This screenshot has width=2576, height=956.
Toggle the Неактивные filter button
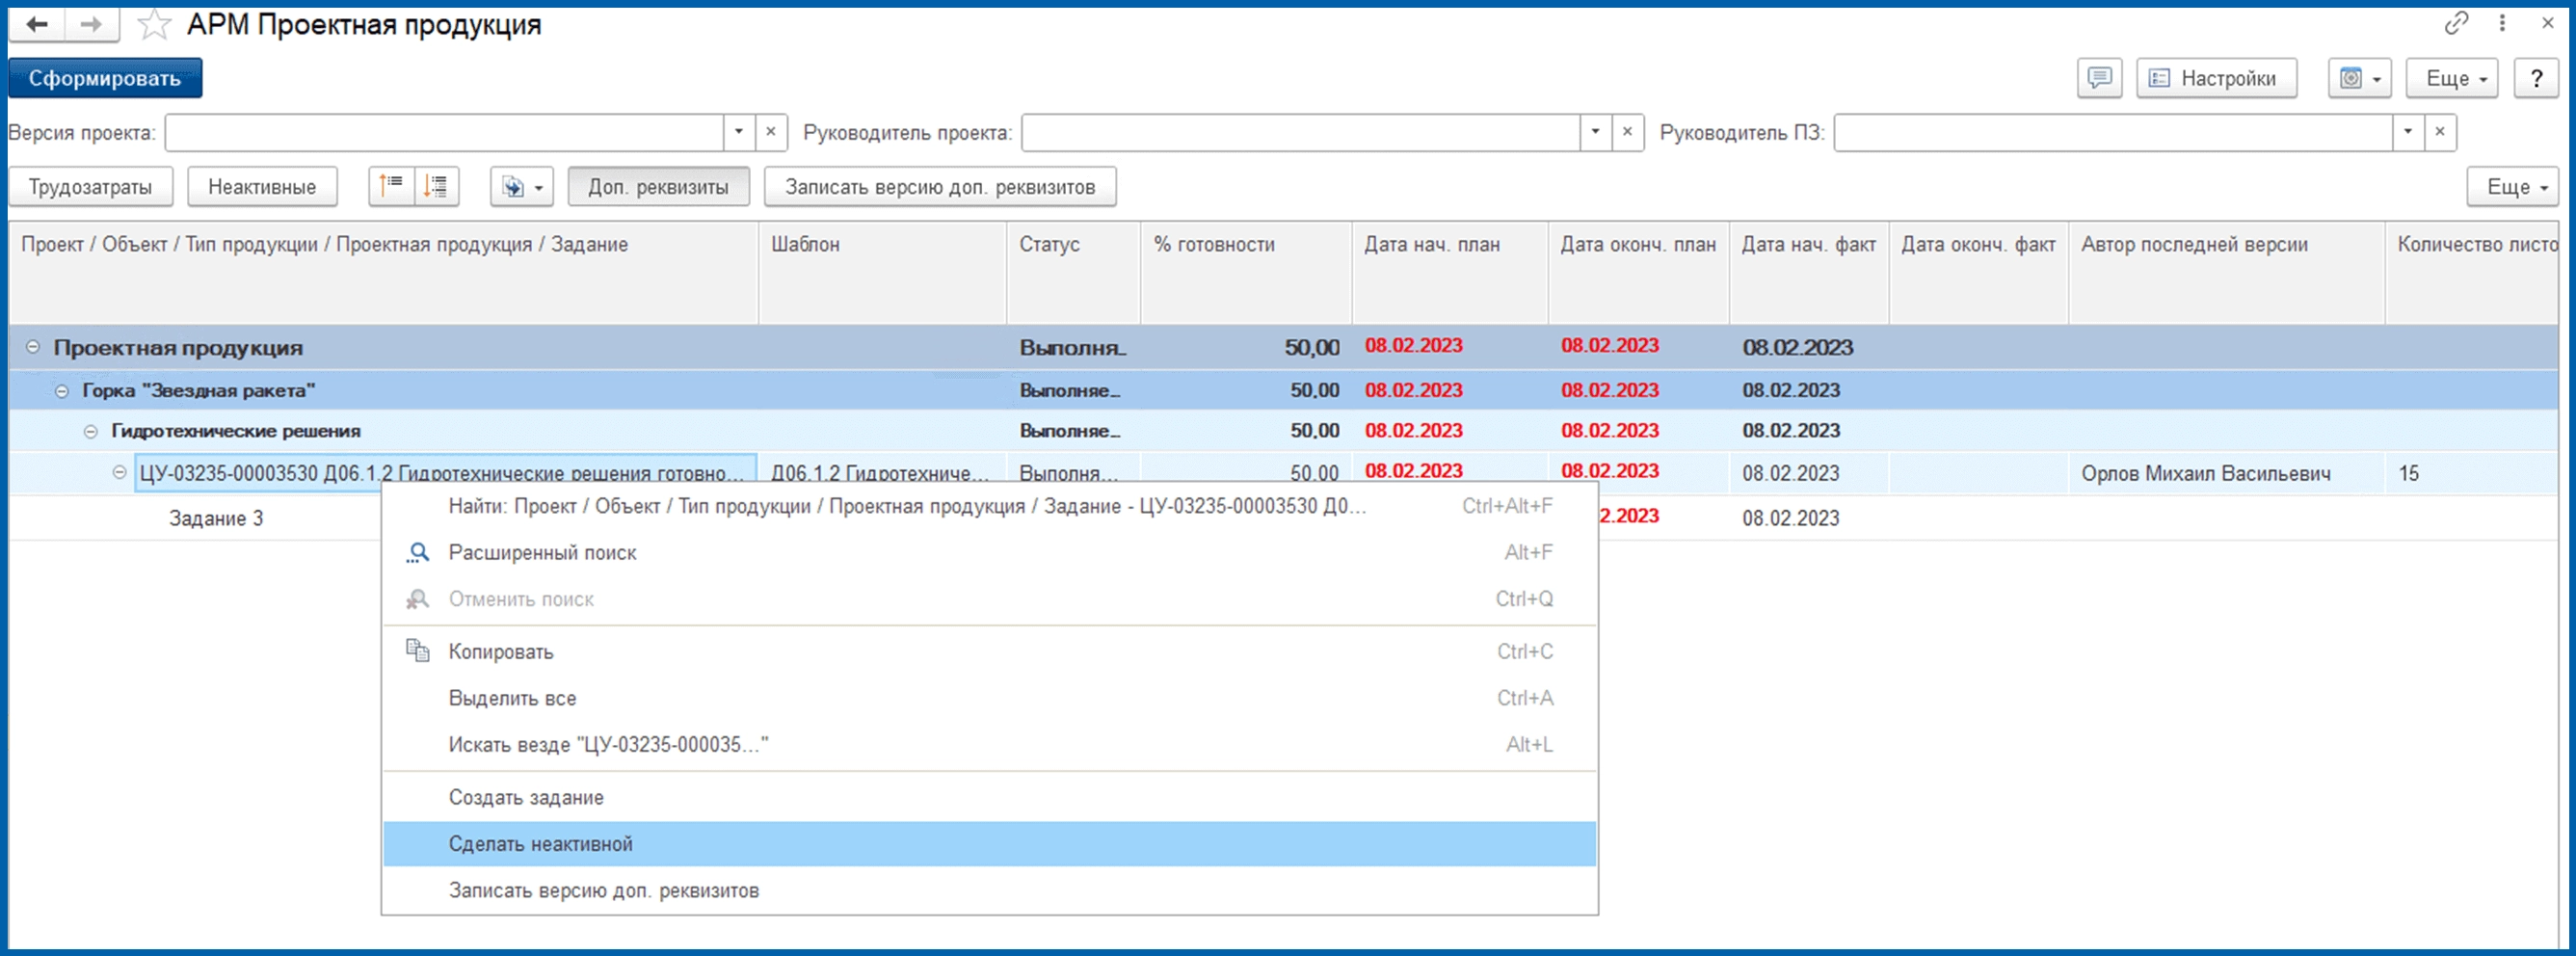(261, 187)
